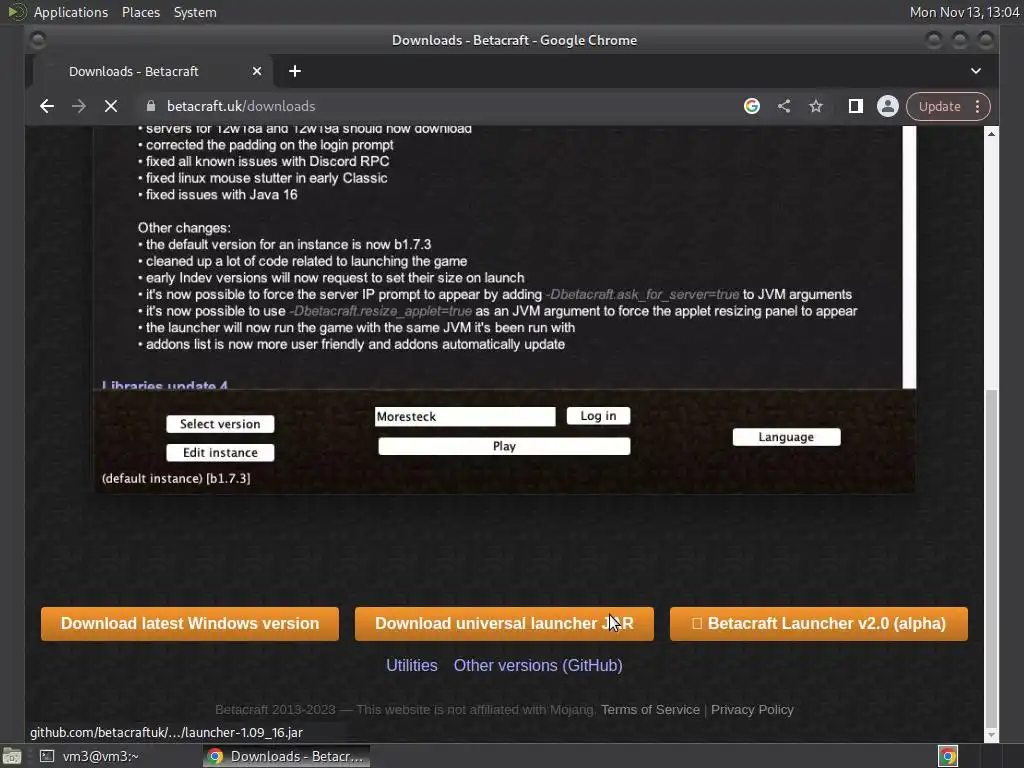Image resolution: width=1024 pixels, height=768 pixels.
Task: Click the Moresteck username field
Action: coord(465,417)
